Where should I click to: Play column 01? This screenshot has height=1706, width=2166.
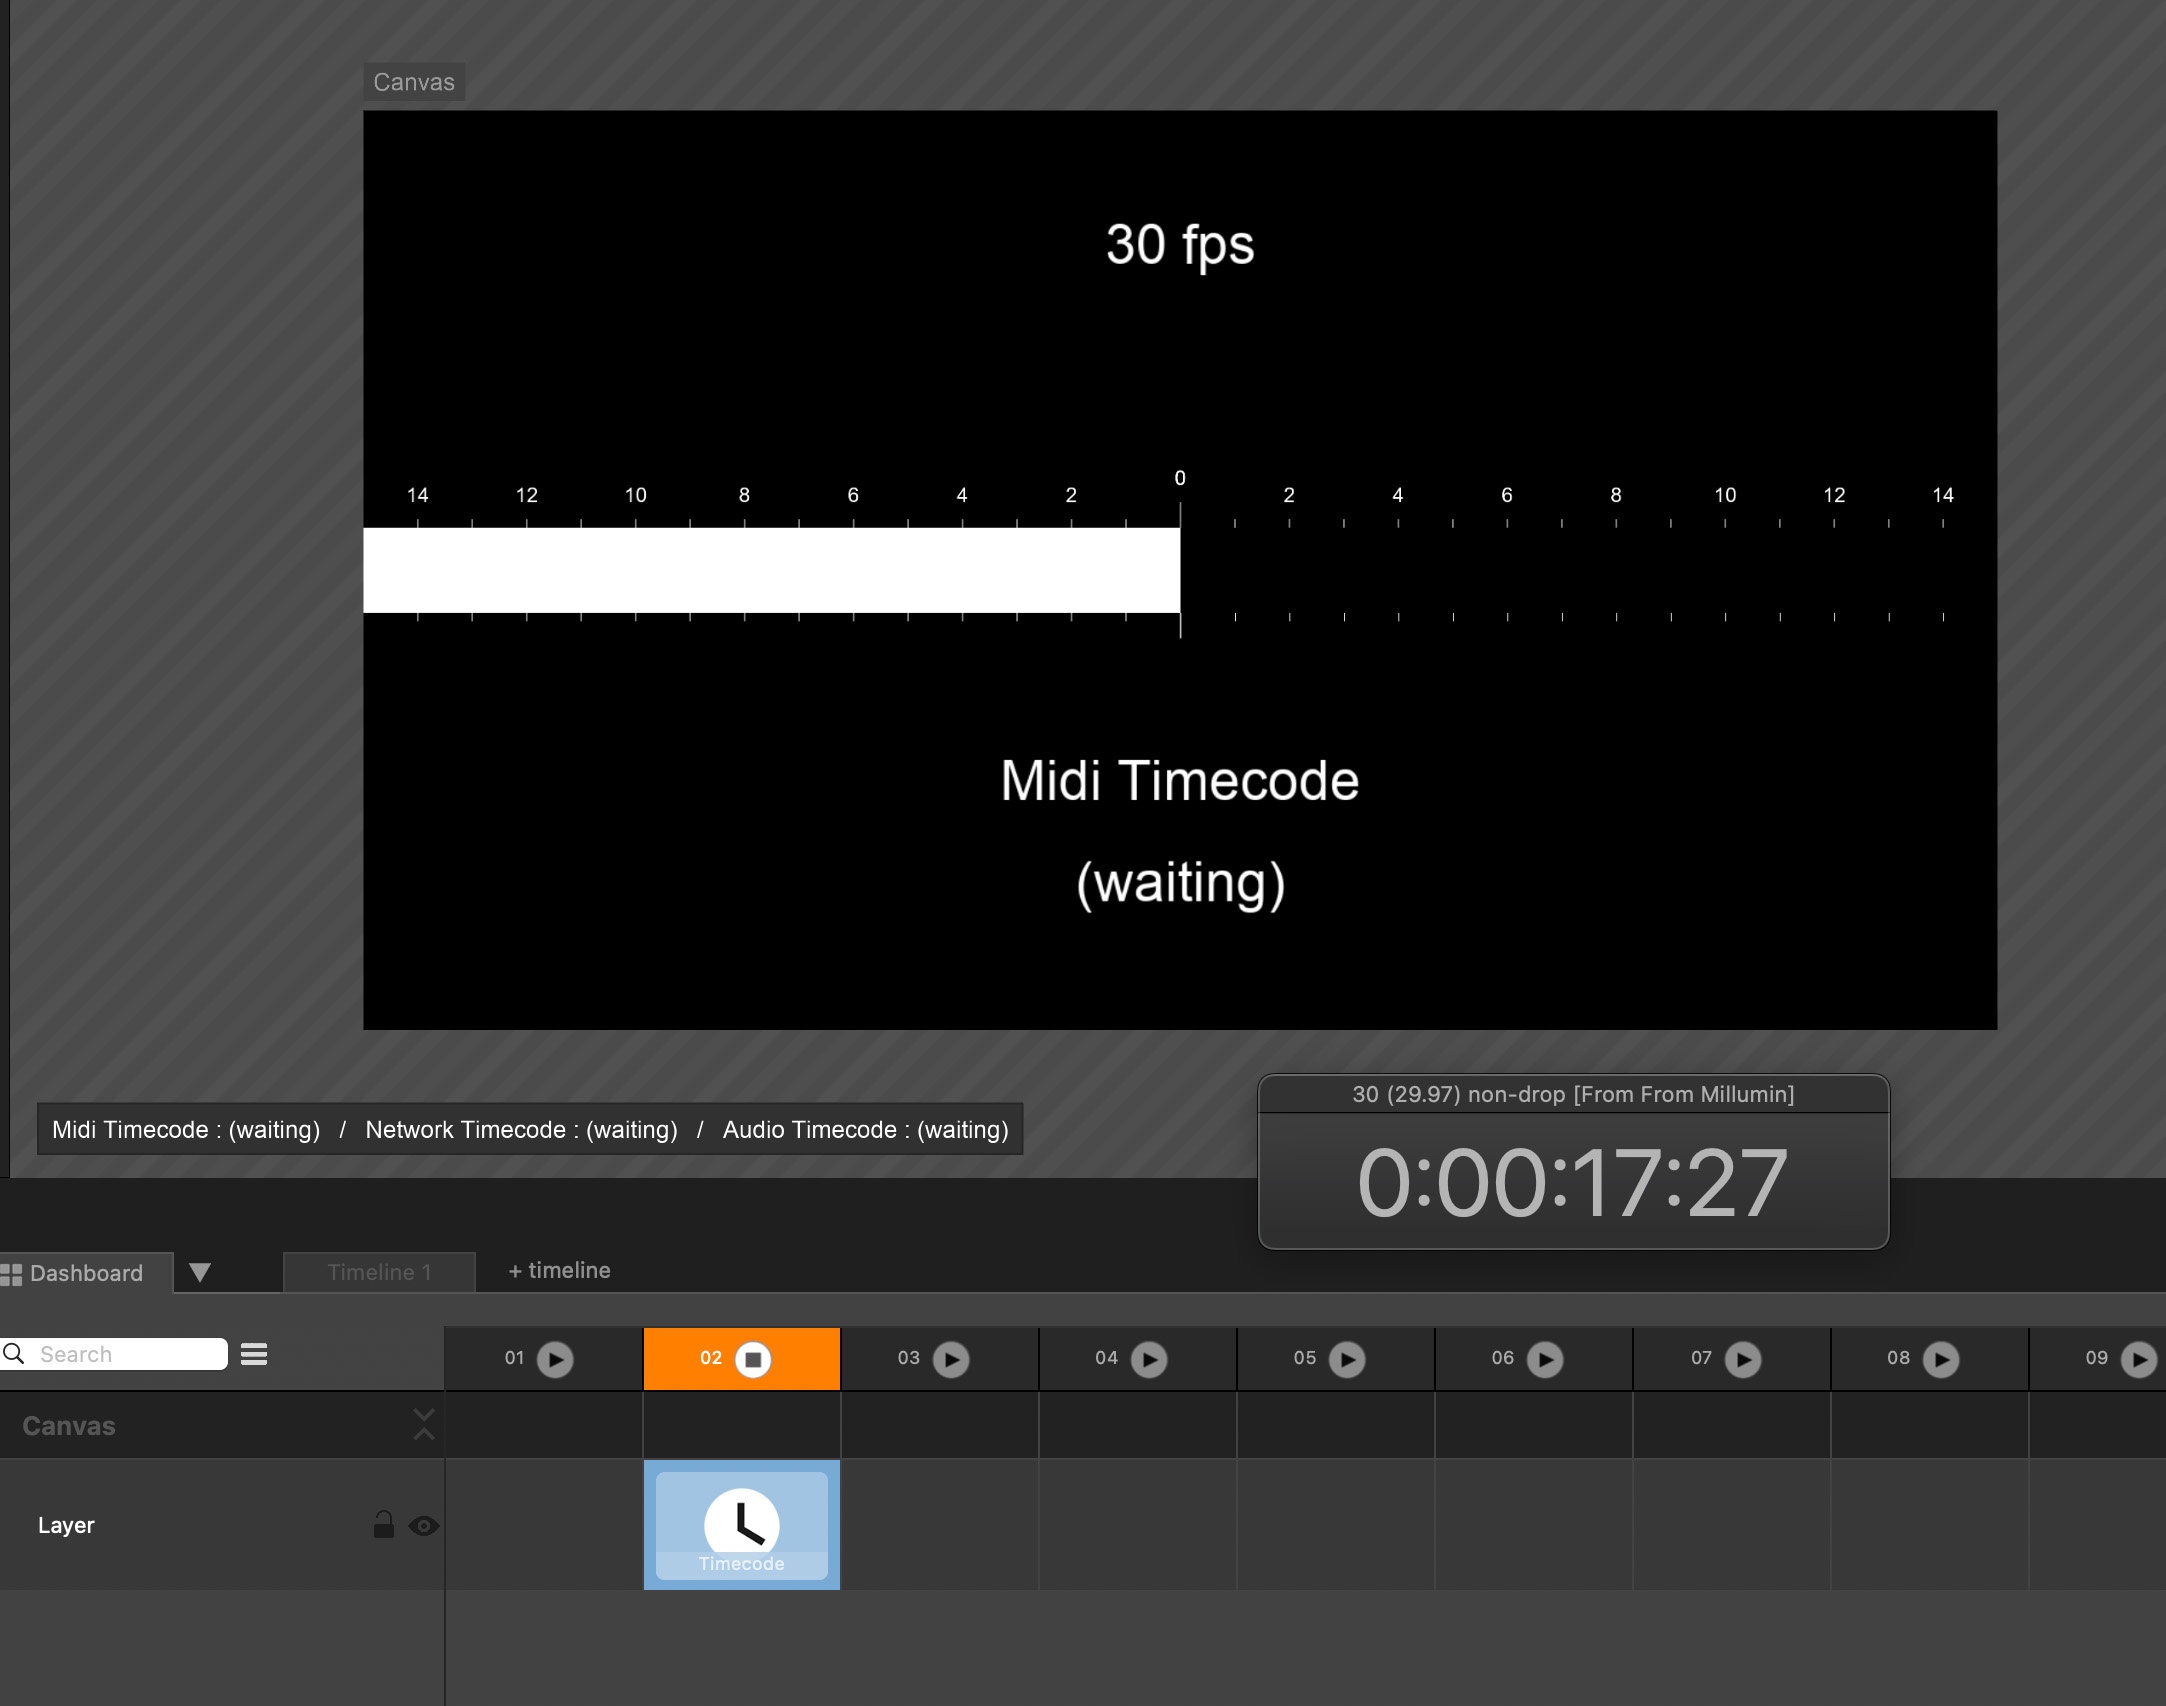[x=555, y=1359]
